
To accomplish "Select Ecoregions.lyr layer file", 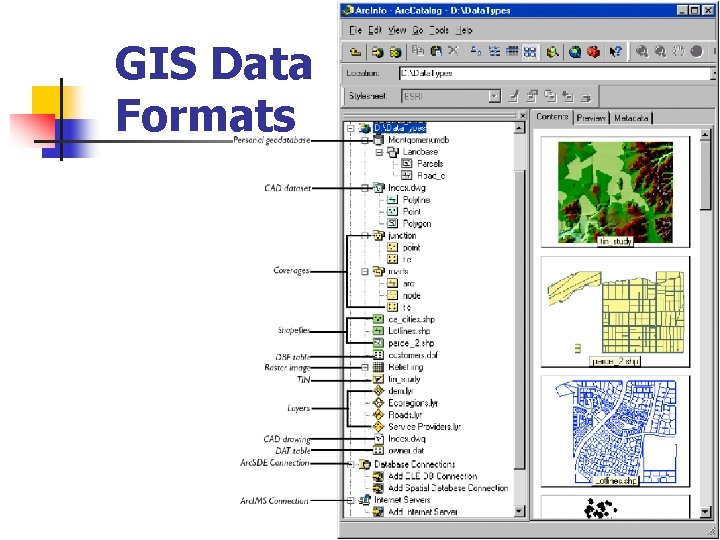I will click(x=413, y=403).
